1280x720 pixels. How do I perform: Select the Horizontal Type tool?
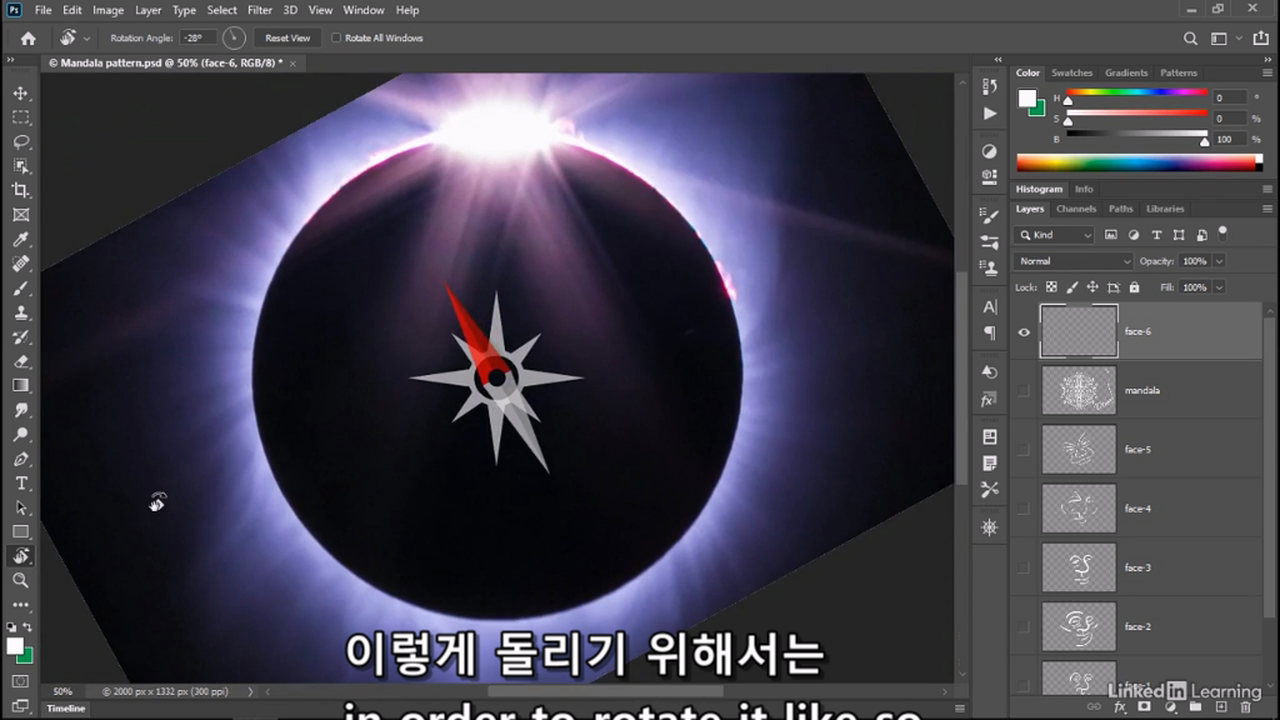[21, 484]
